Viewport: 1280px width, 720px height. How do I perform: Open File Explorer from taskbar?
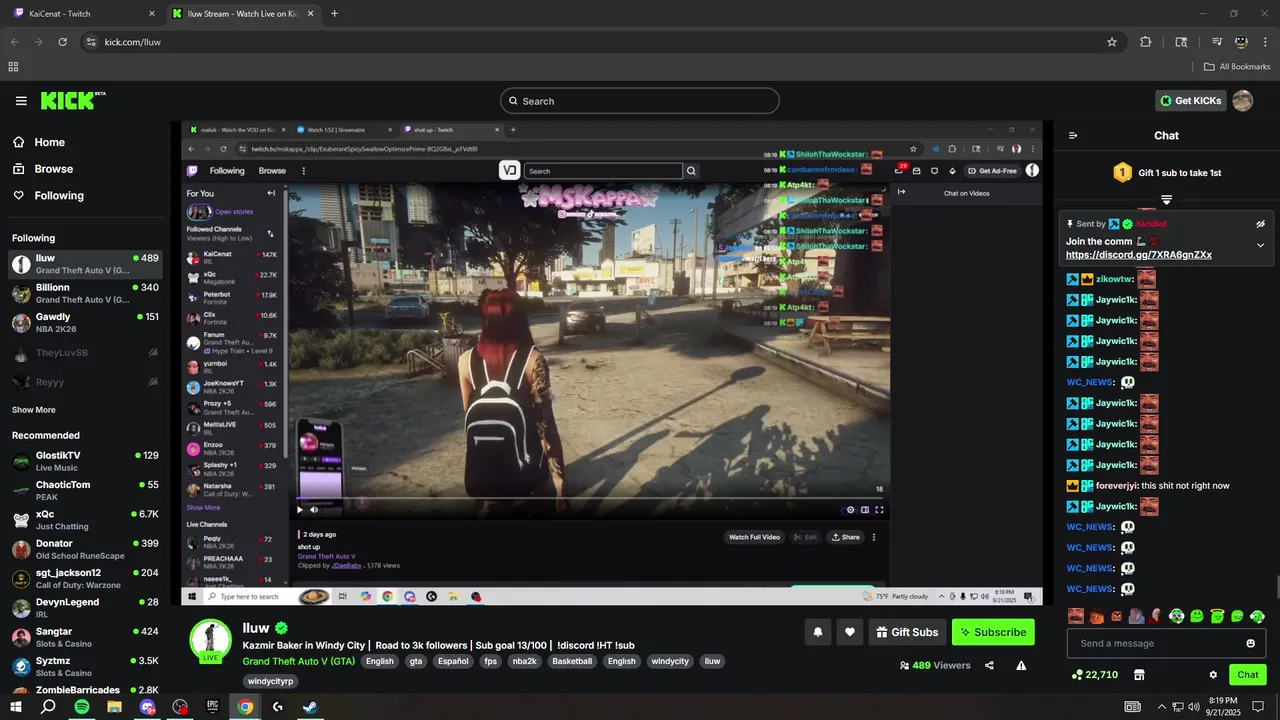115,707
